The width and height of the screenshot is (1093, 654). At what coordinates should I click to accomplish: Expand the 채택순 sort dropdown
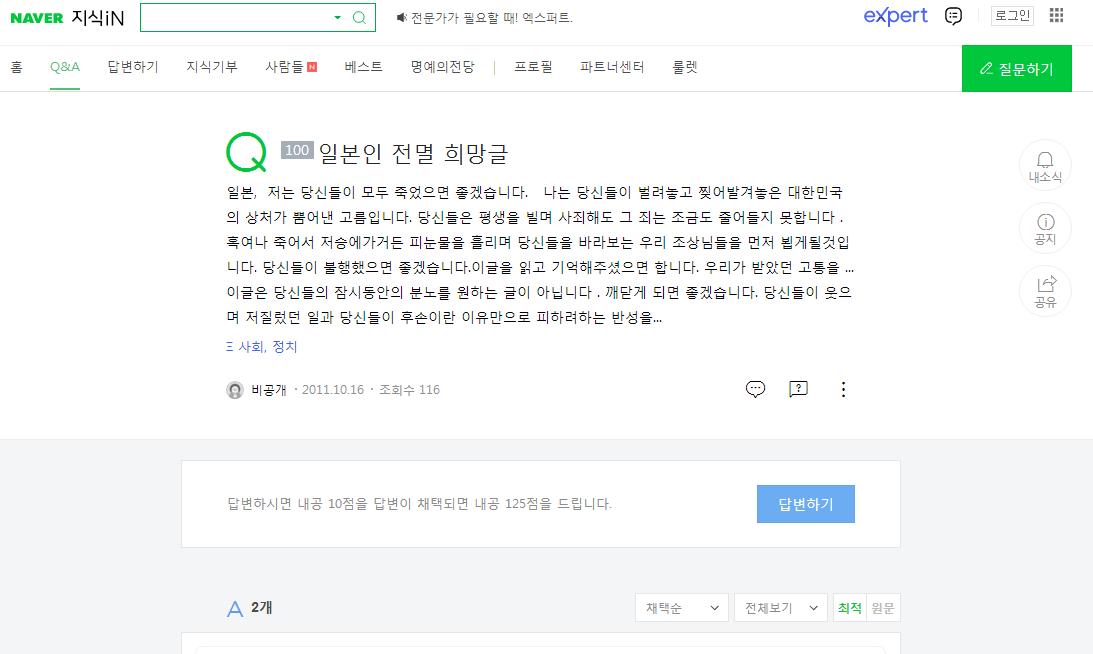pos(682,608)
